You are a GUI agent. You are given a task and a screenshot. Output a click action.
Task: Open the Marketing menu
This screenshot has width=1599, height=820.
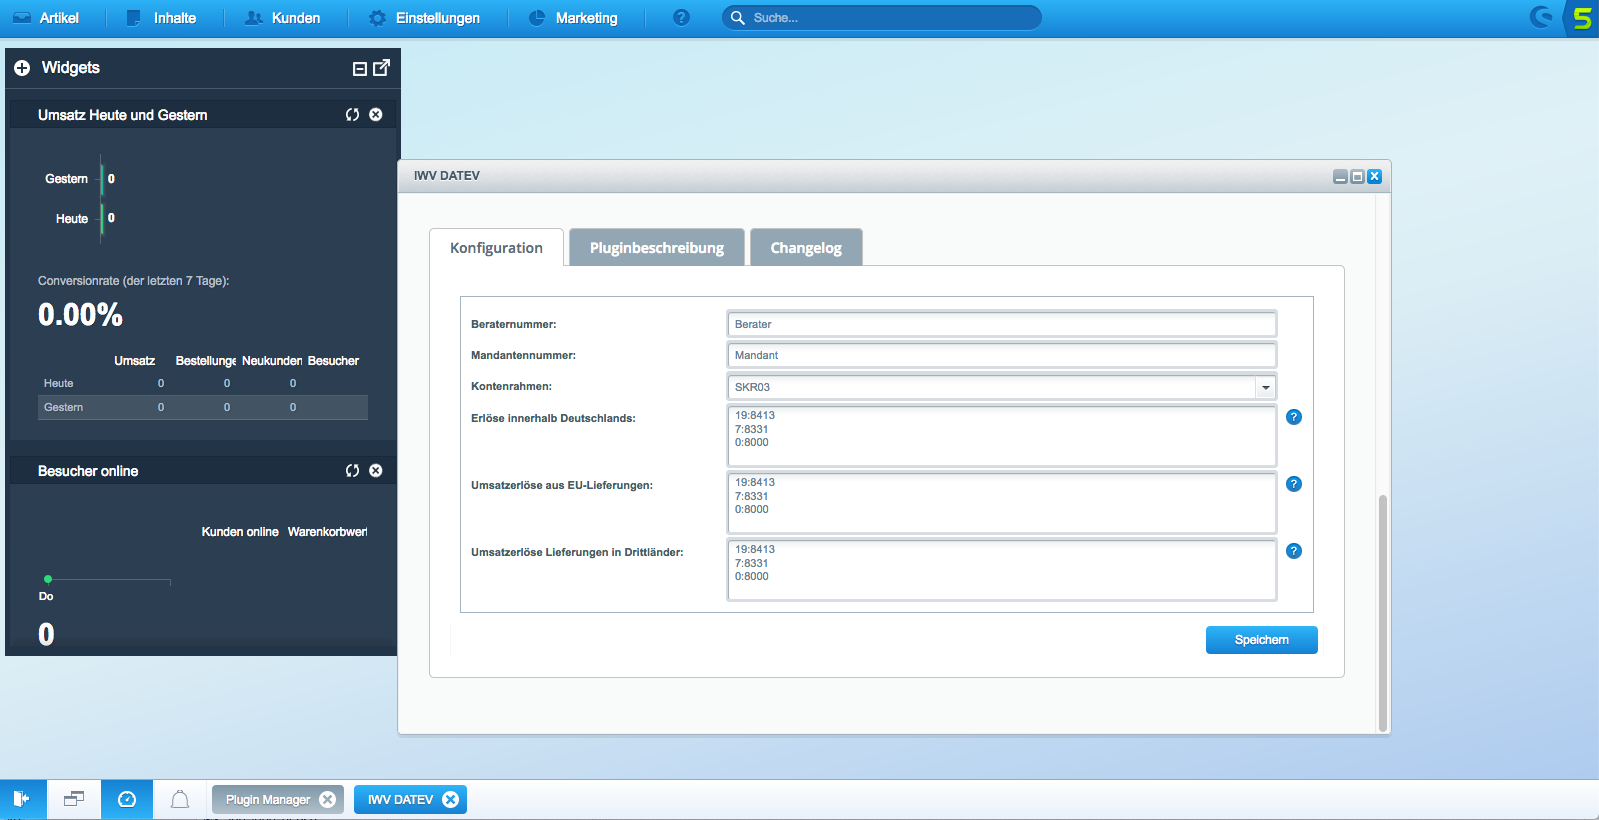pos(573,18)
